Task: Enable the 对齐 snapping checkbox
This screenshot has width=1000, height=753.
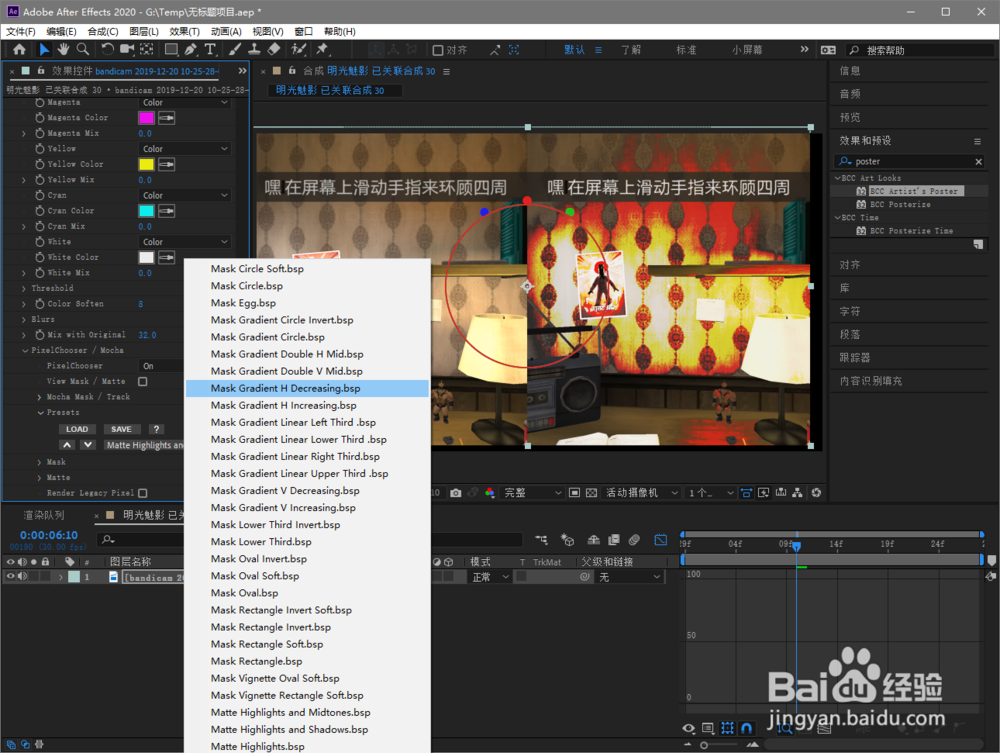Action: [438, 50]
